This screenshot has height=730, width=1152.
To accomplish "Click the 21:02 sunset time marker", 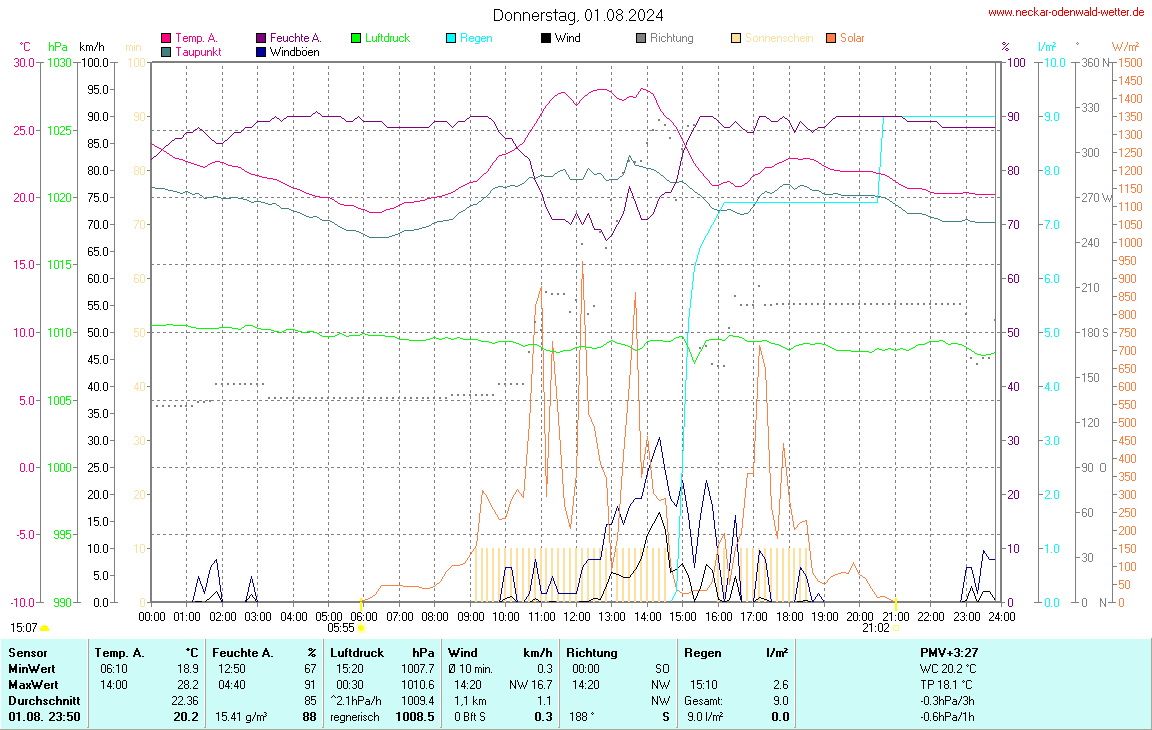I will (875, 628).
